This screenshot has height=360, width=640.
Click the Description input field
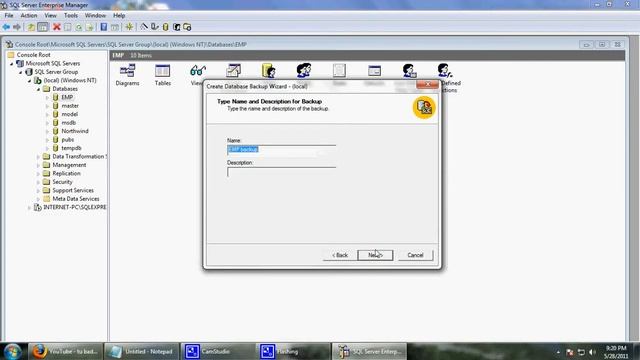pyautogui.click(x=281, y=172)
